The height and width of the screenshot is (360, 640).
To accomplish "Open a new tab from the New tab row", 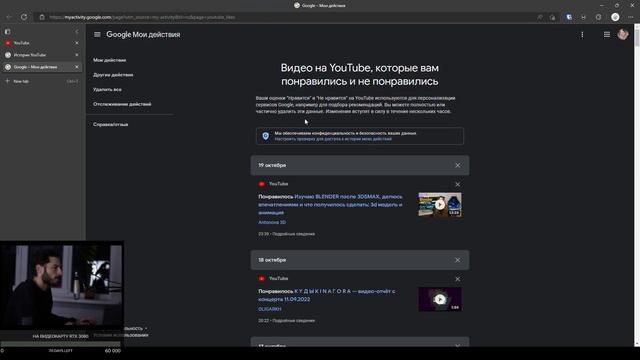I will click(x=41, y=81).
